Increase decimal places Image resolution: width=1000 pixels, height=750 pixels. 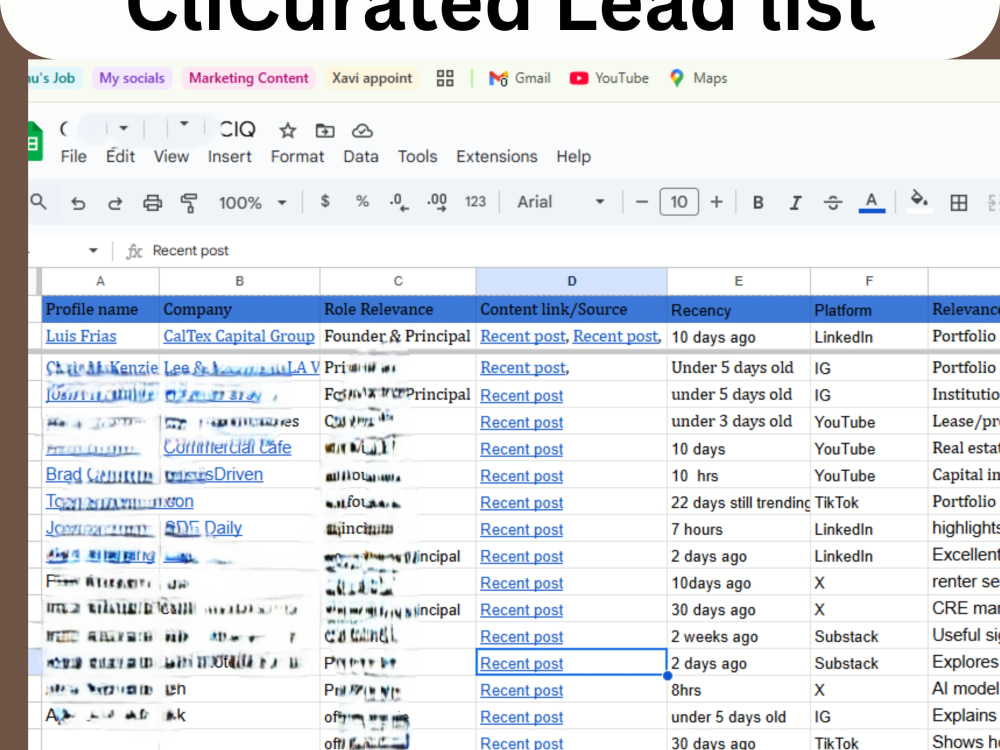click(x=437, y=202)
